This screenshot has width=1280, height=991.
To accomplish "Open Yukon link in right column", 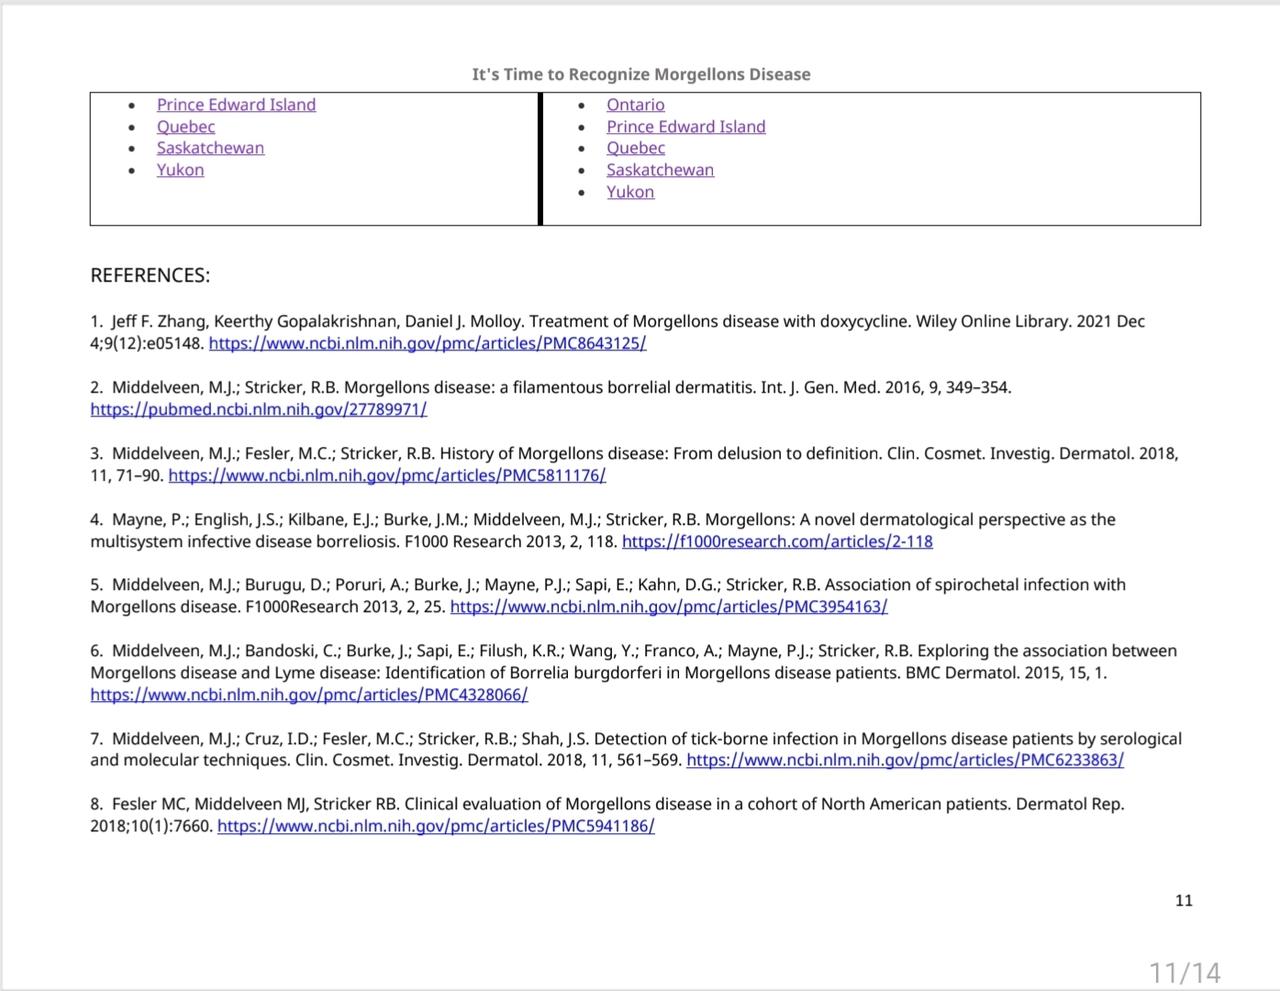I will click(630, 192).
